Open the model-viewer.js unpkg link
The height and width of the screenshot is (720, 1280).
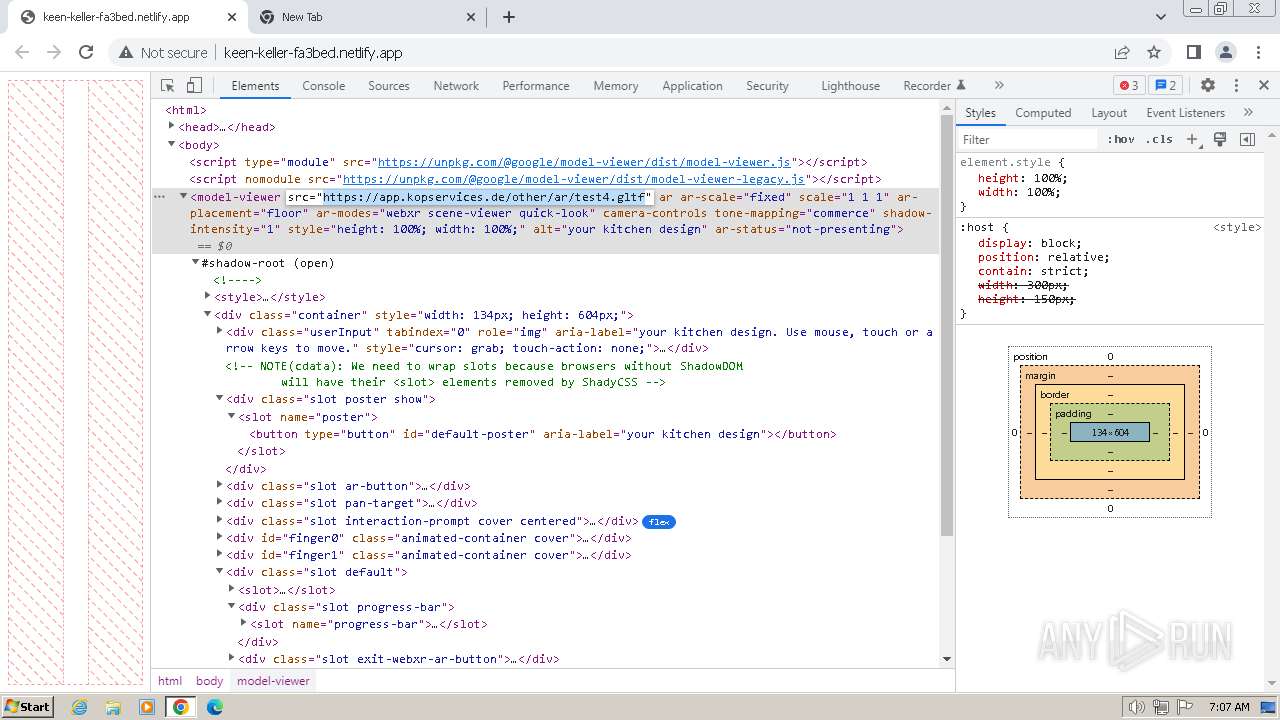[x=584, y=162]
